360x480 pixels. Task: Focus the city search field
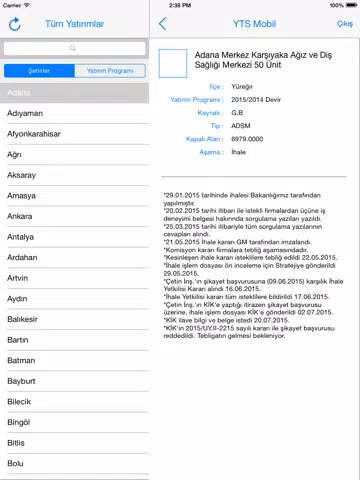pos(75,48)
